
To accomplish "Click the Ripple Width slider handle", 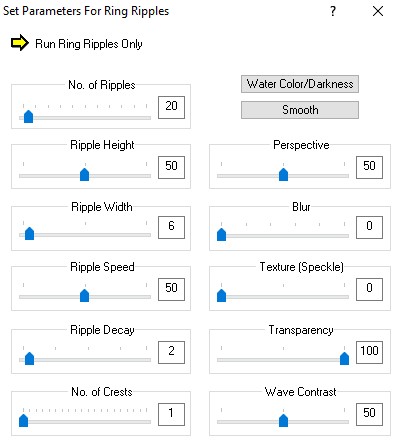I will (30, 233).
